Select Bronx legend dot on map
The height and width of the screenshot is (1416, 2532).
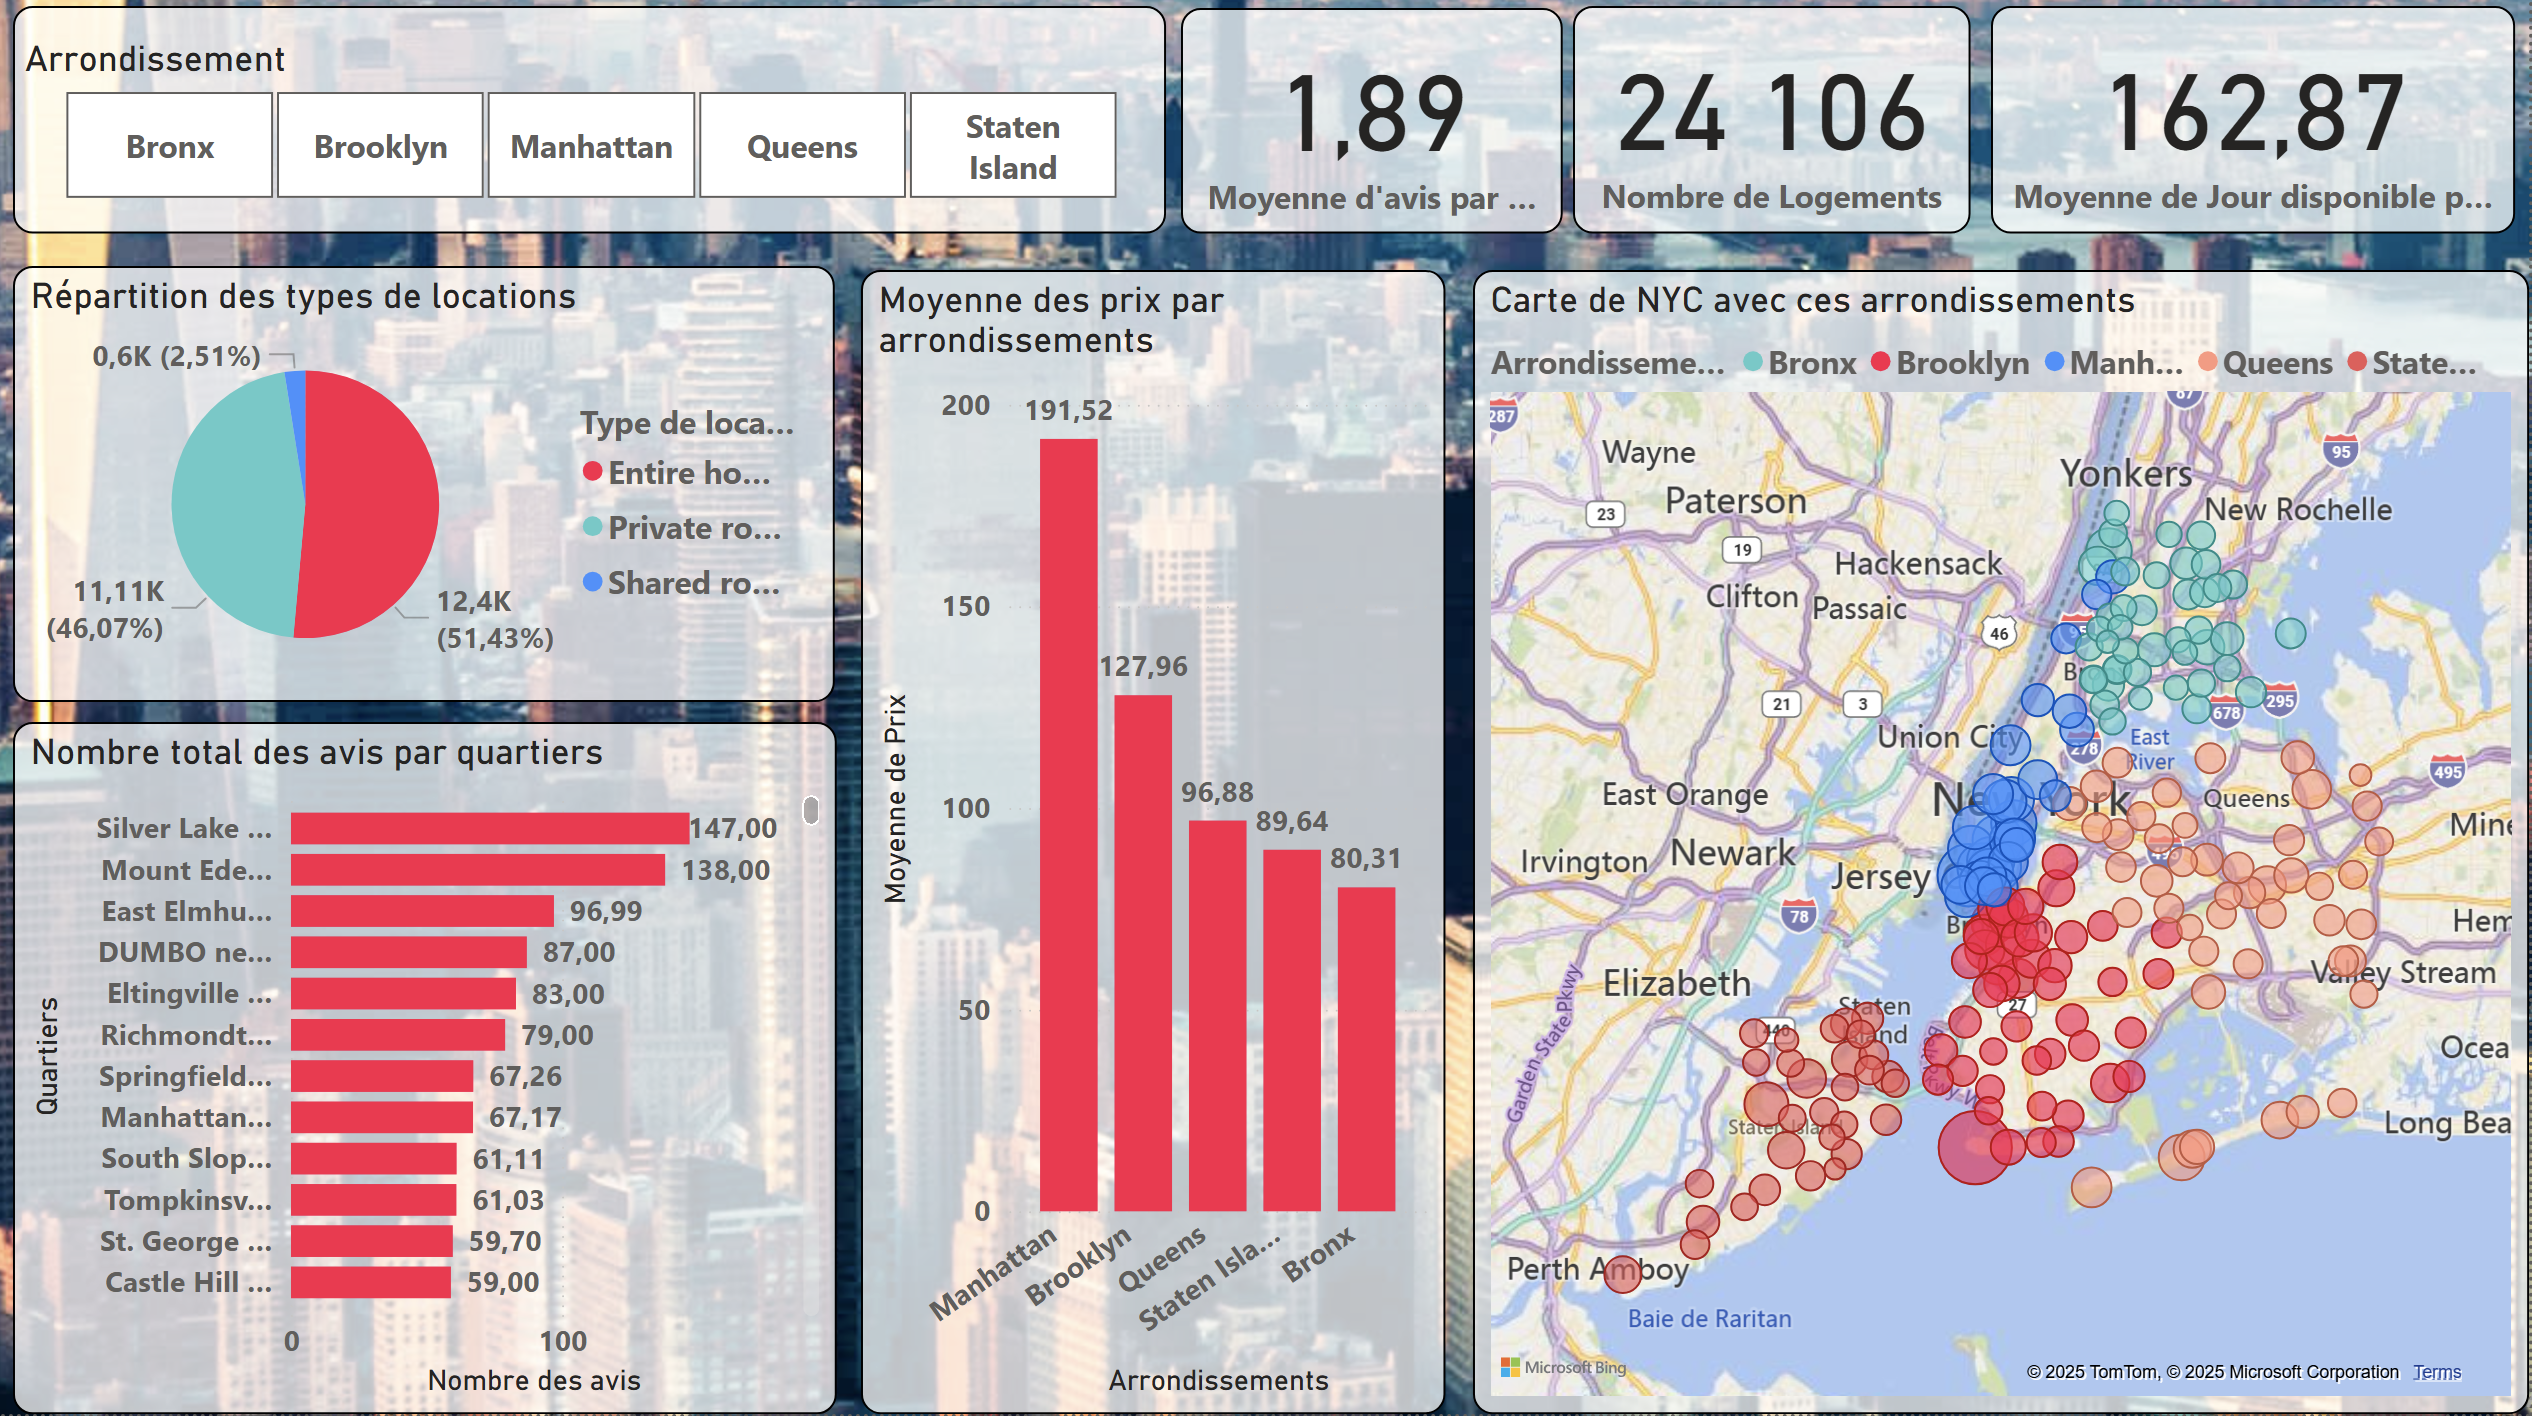pyautogui.click(x=1753, y=362)
